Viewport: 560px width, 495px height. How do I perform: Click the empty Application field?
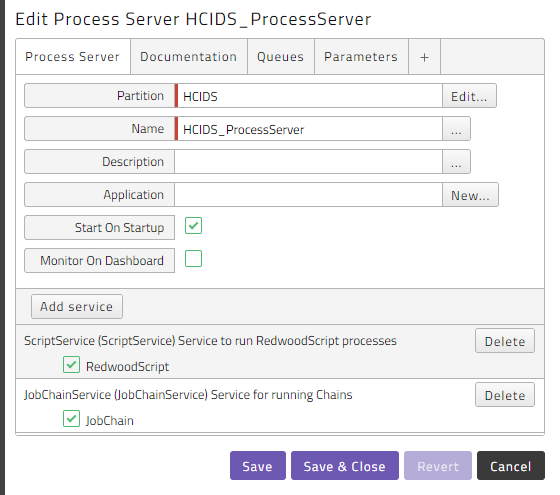(308, 195)
